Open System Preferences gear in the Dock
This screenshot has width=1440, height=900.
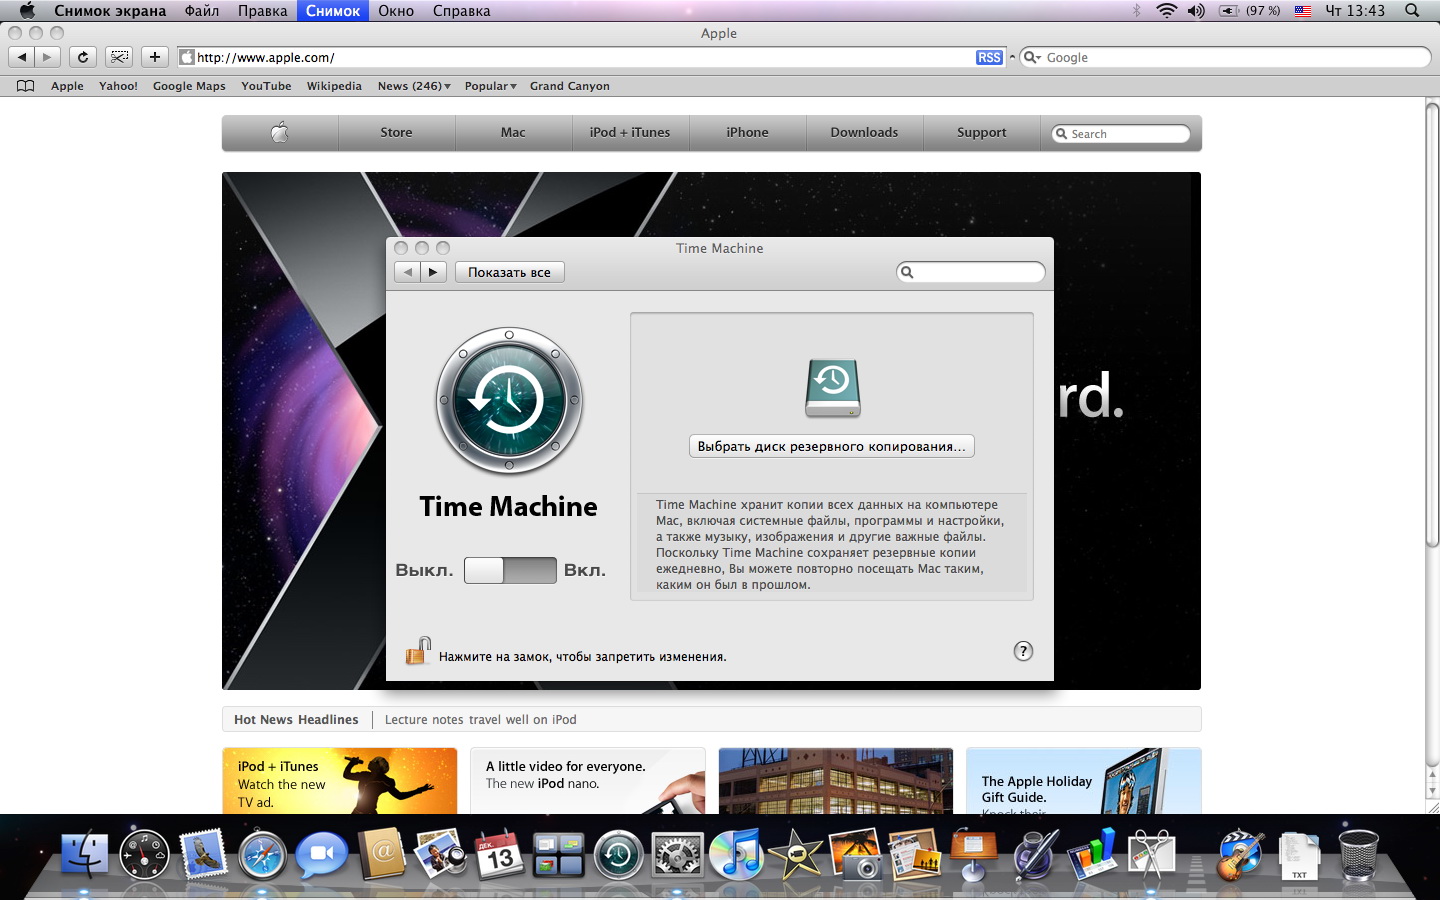point(678,855)
